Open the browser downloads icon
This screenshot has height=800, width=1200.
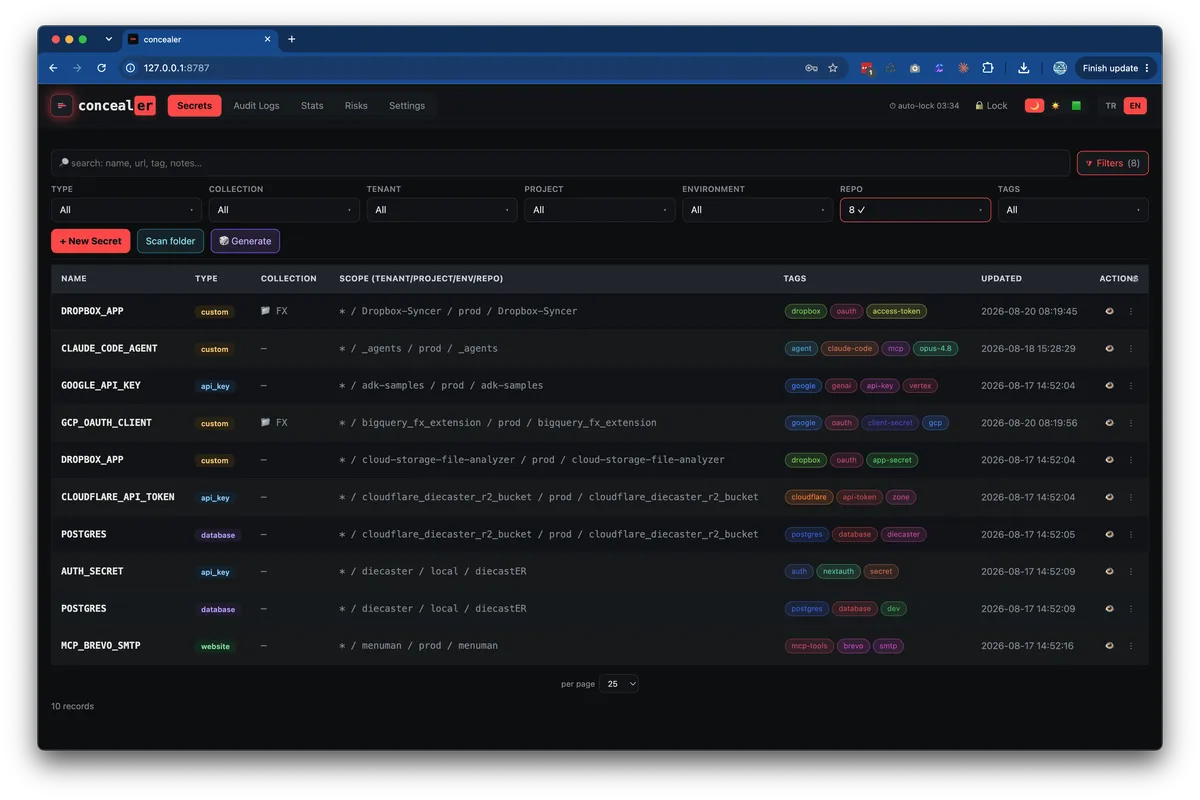(x=1023, y=68)
